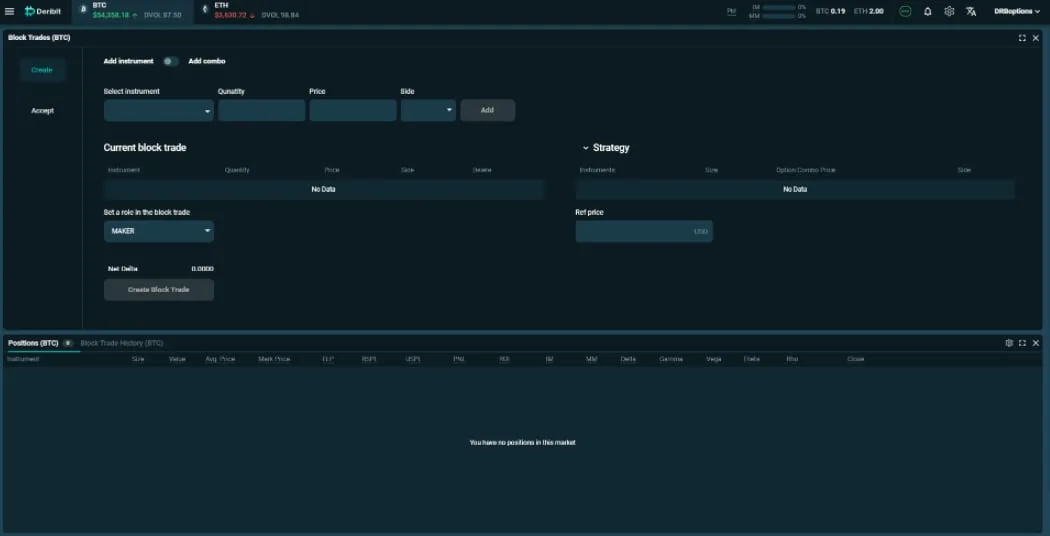This screenshot has height=536, width=1050.
Task: Click the Ethereum coin icon
Action: click(x=205, y=9)
